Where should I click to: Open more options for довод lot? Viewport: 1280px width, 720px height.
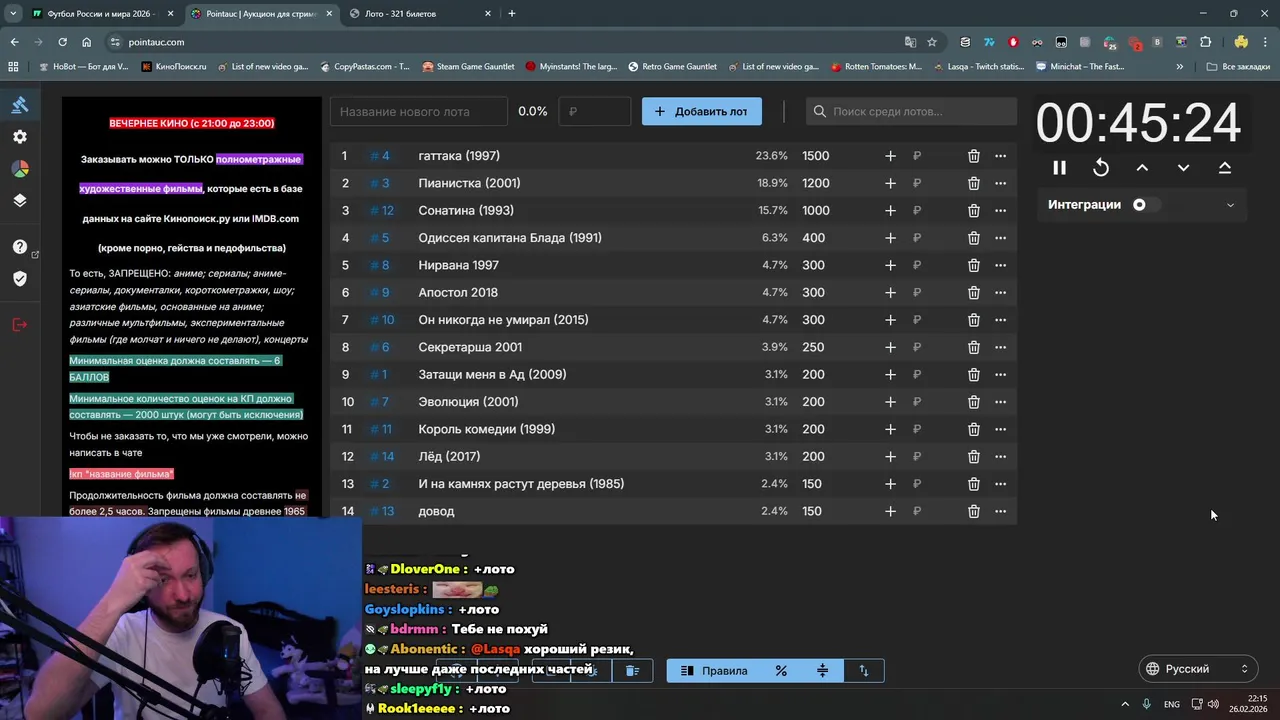pyautogui.click(x=1000, y=511)
